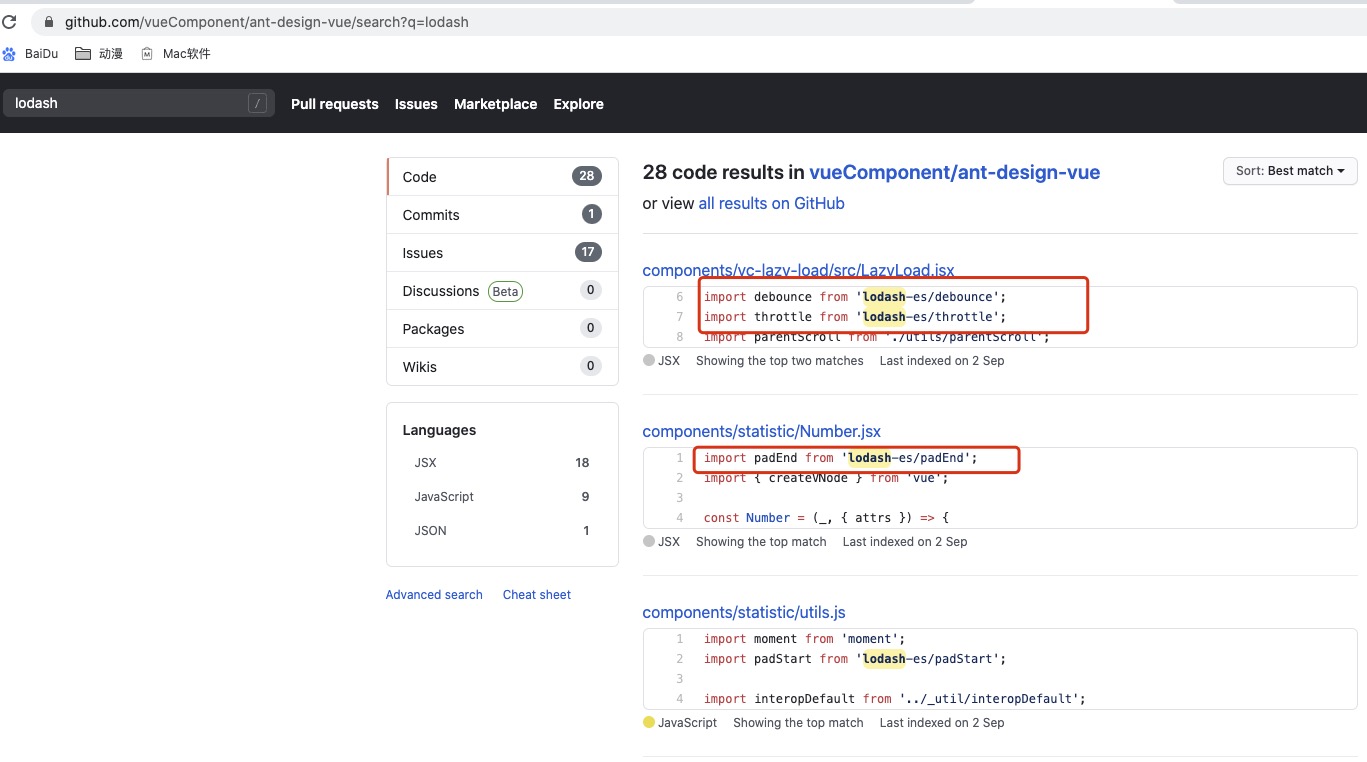
Task: Click the 'import moment' code line
Action: [x=804, y=639]
